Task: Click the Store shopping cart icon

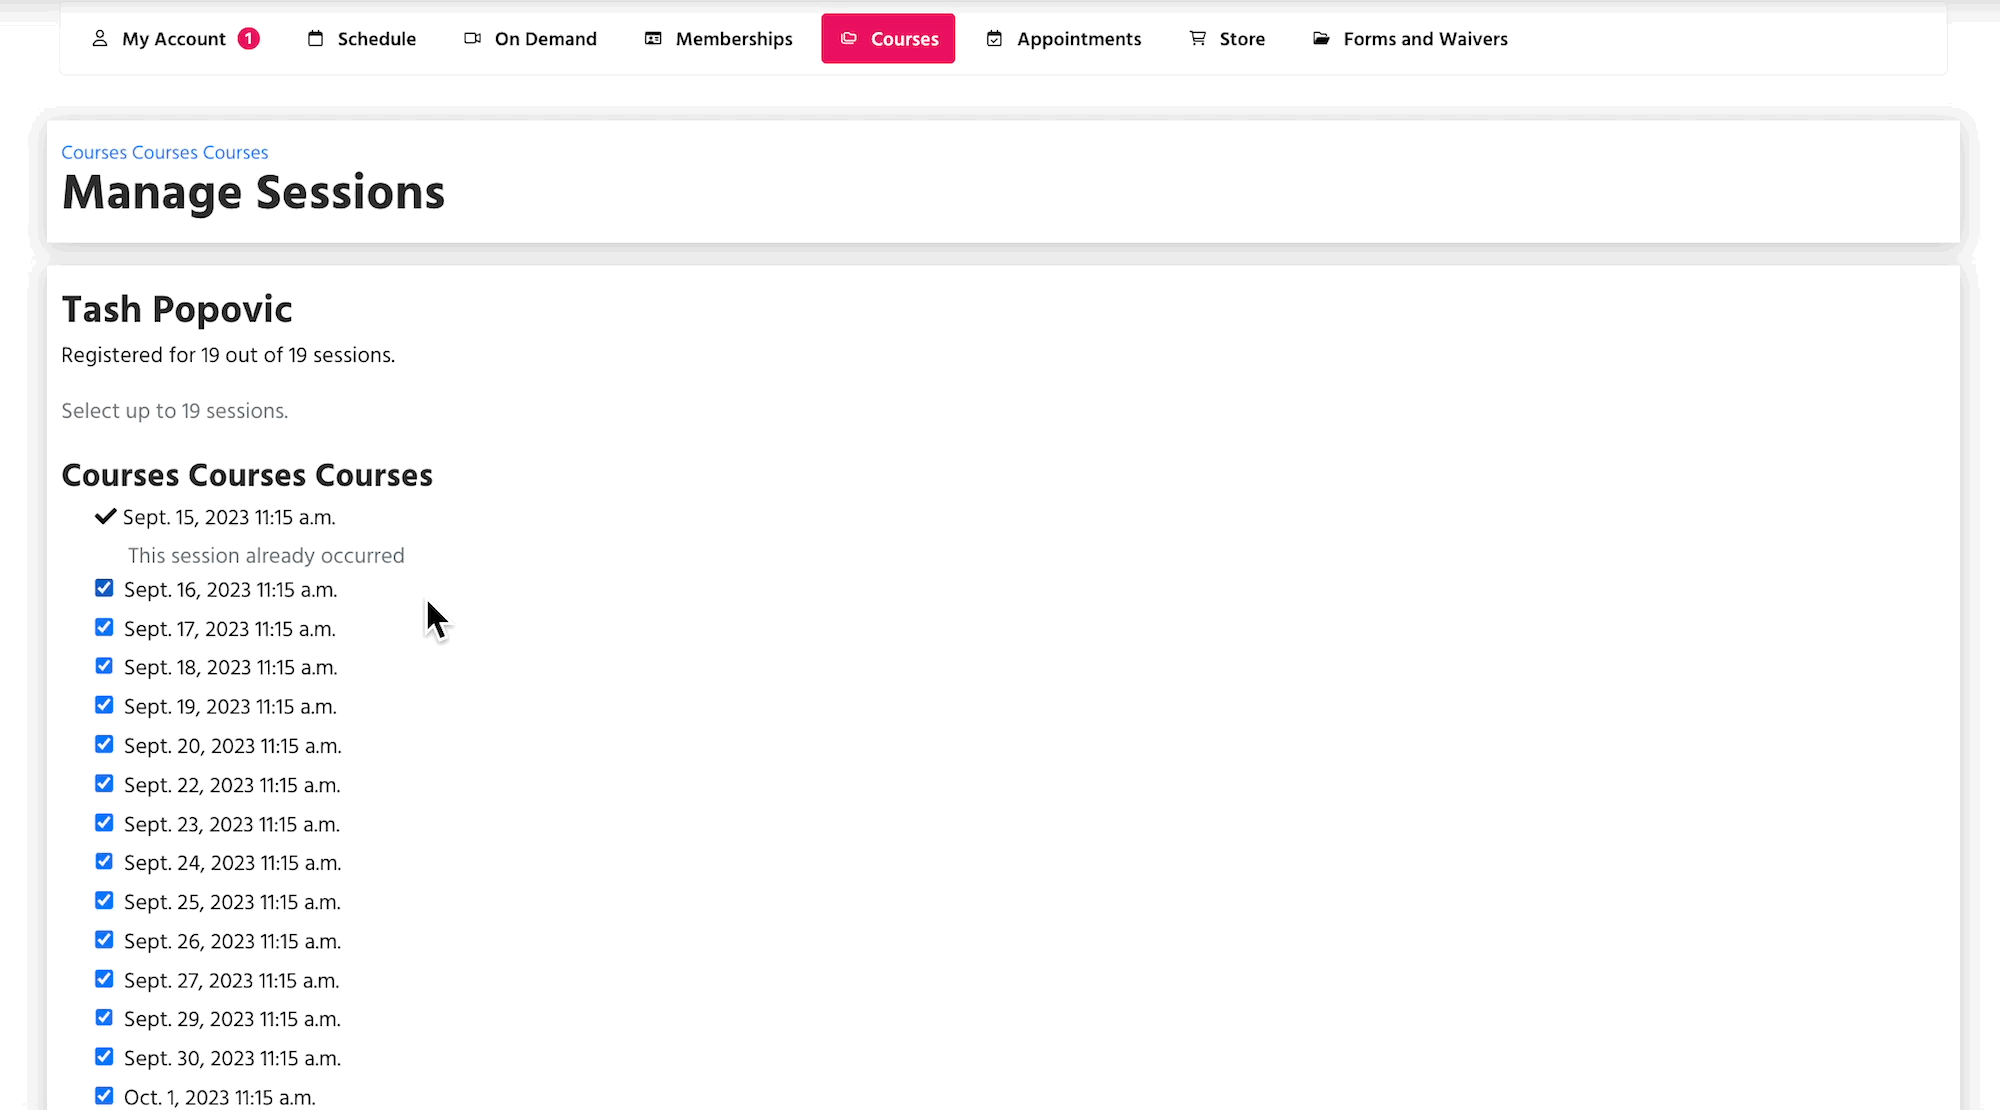Action: (1197, 39)
